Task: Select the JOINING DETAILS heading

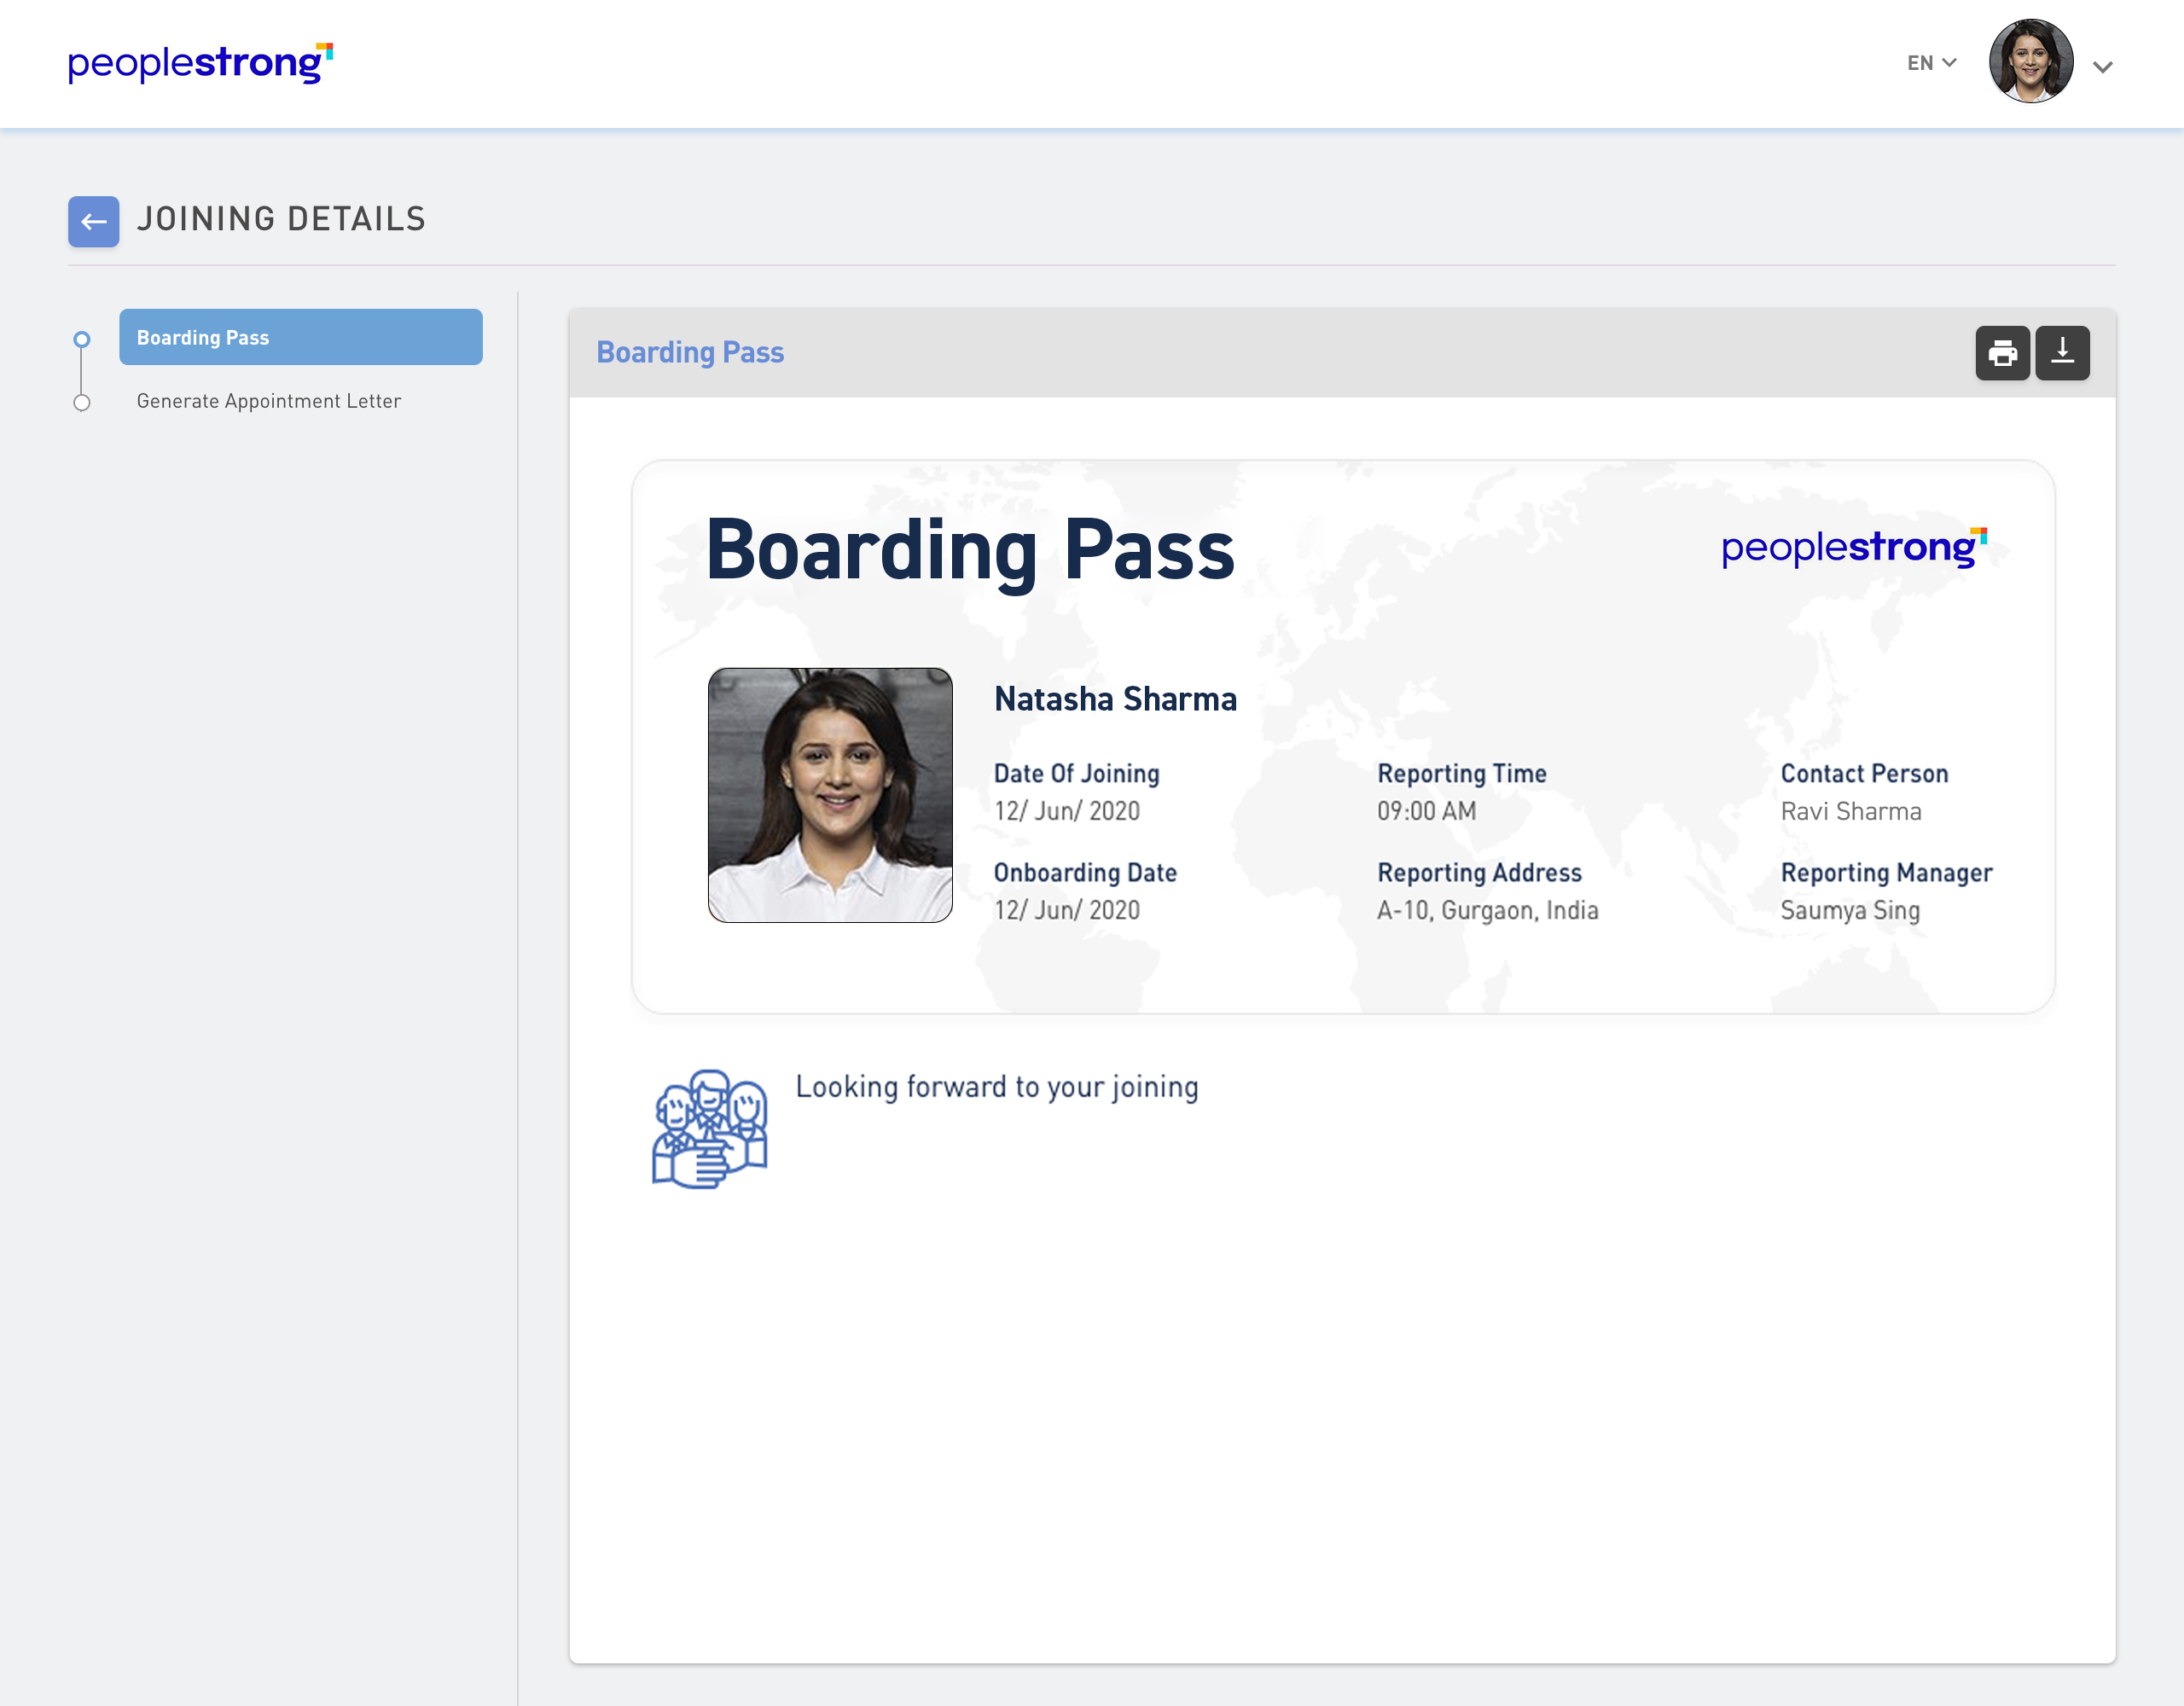Action: coord(282,219)
